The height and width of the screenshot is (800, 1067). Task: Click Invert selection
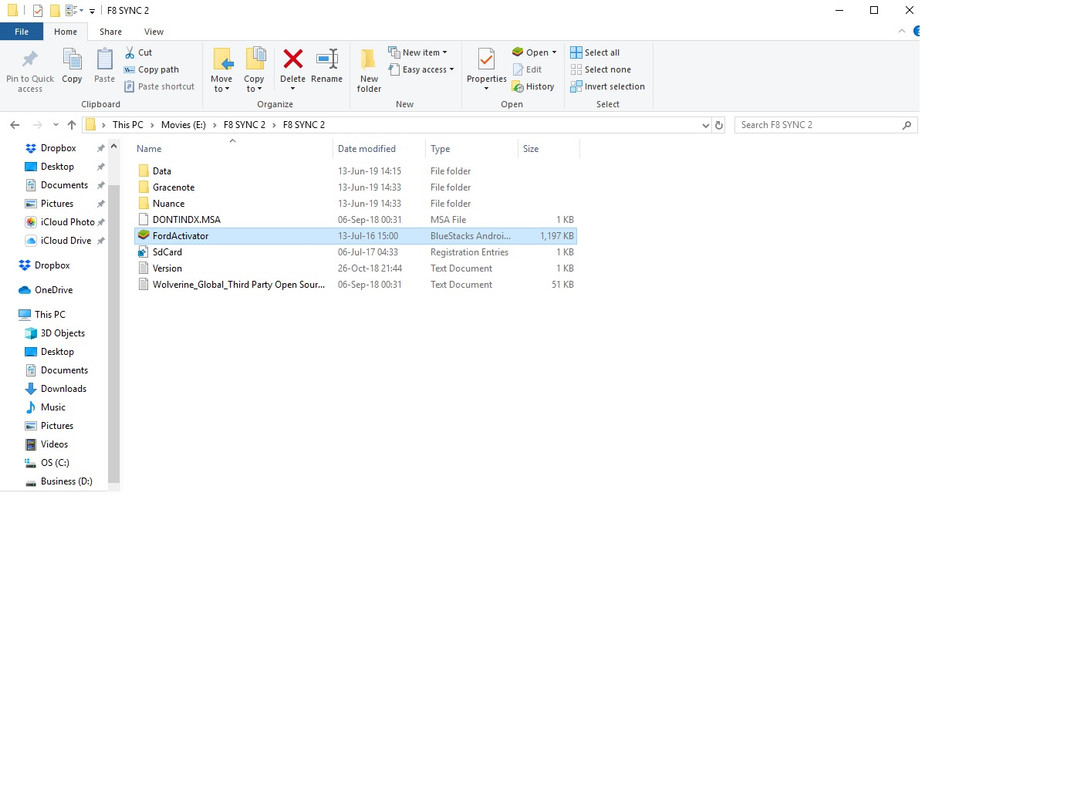point(608,86)
